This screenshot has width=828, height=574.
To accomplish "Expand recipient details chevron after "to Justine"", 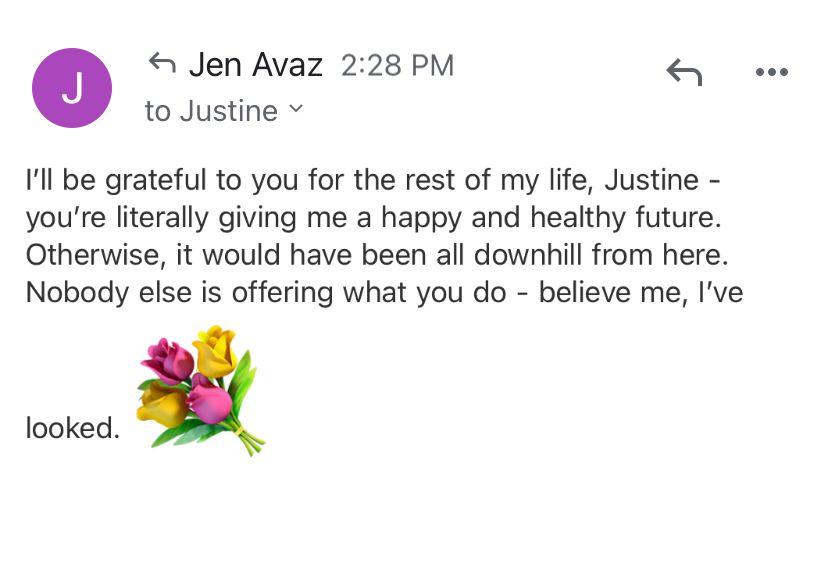I will click(x=295, y=109).
